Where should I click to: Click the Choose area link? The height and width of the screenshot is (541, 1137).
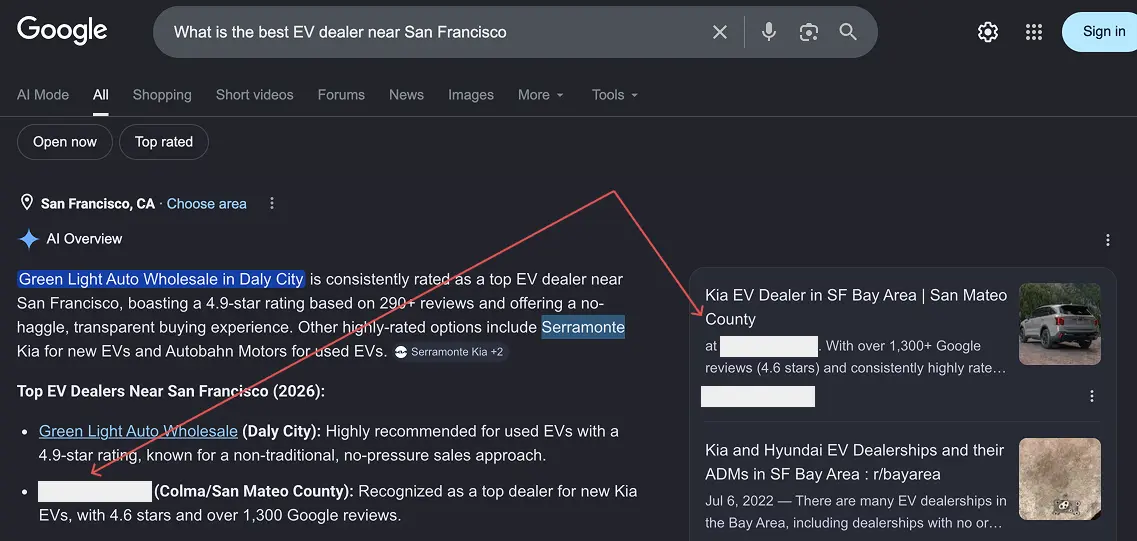[x=207, y=204]
